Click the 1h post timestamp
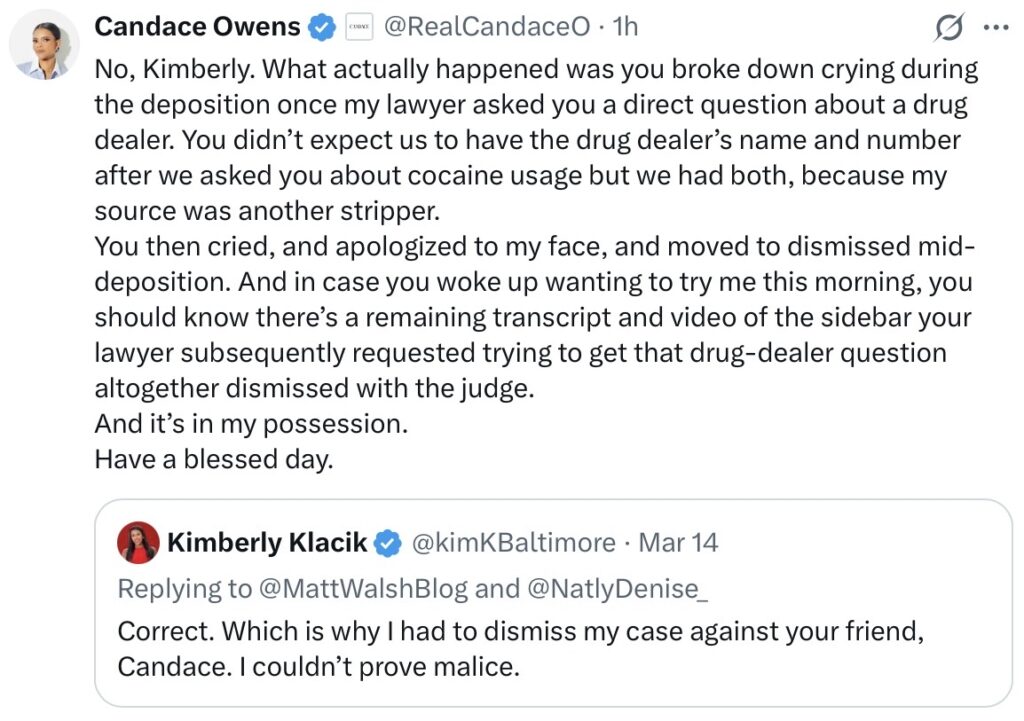Screen dimensions: 1024x721 click(x=625, y=28)
